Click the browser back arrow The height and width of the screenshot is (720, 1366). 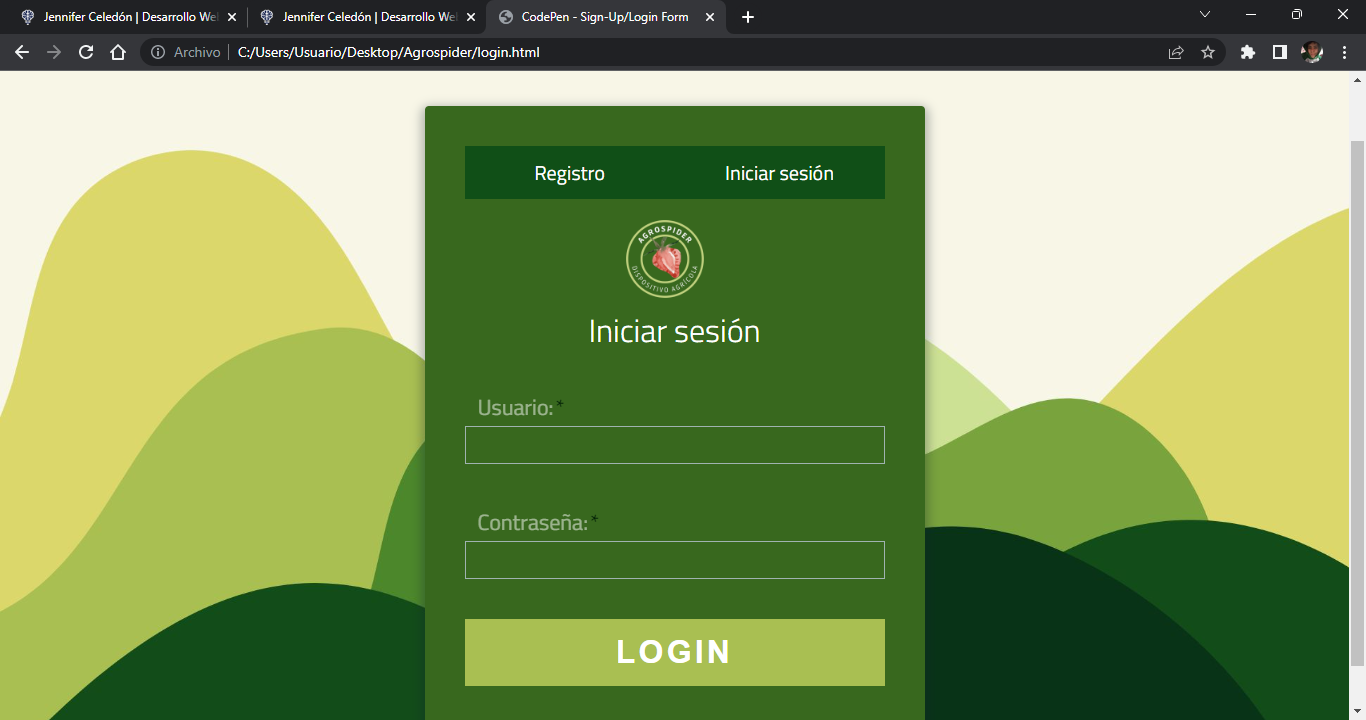(x=22, y=52)
